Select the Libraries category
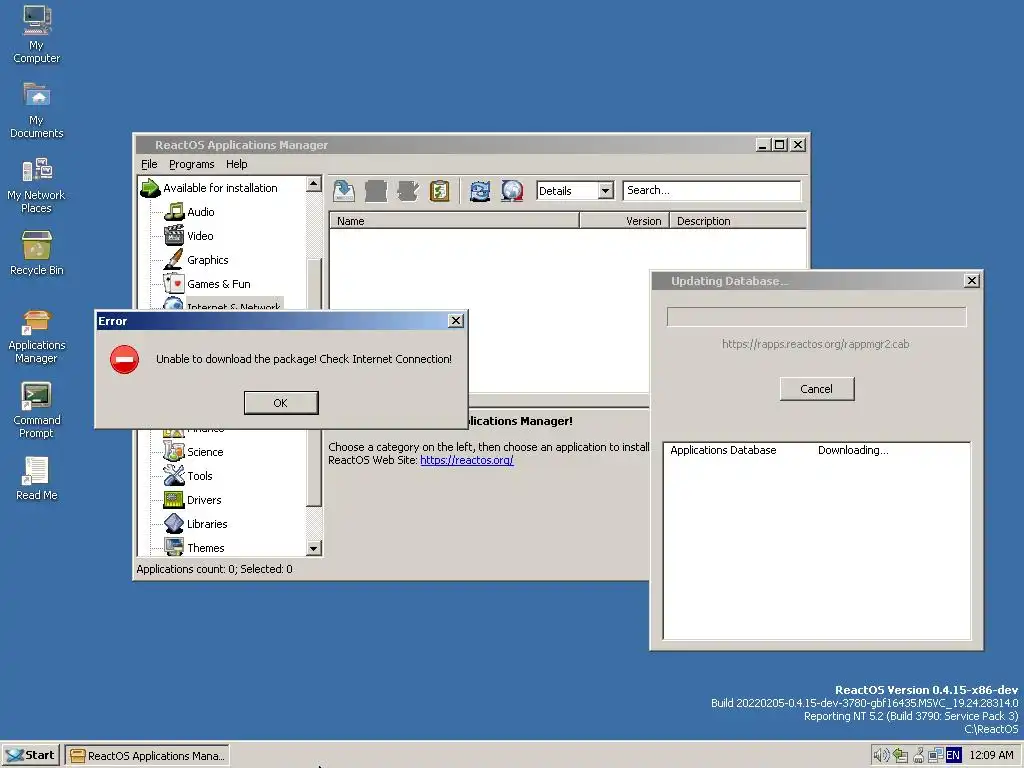The width and height of the screenshot is (1024, 768). click(x=207, y=524)
